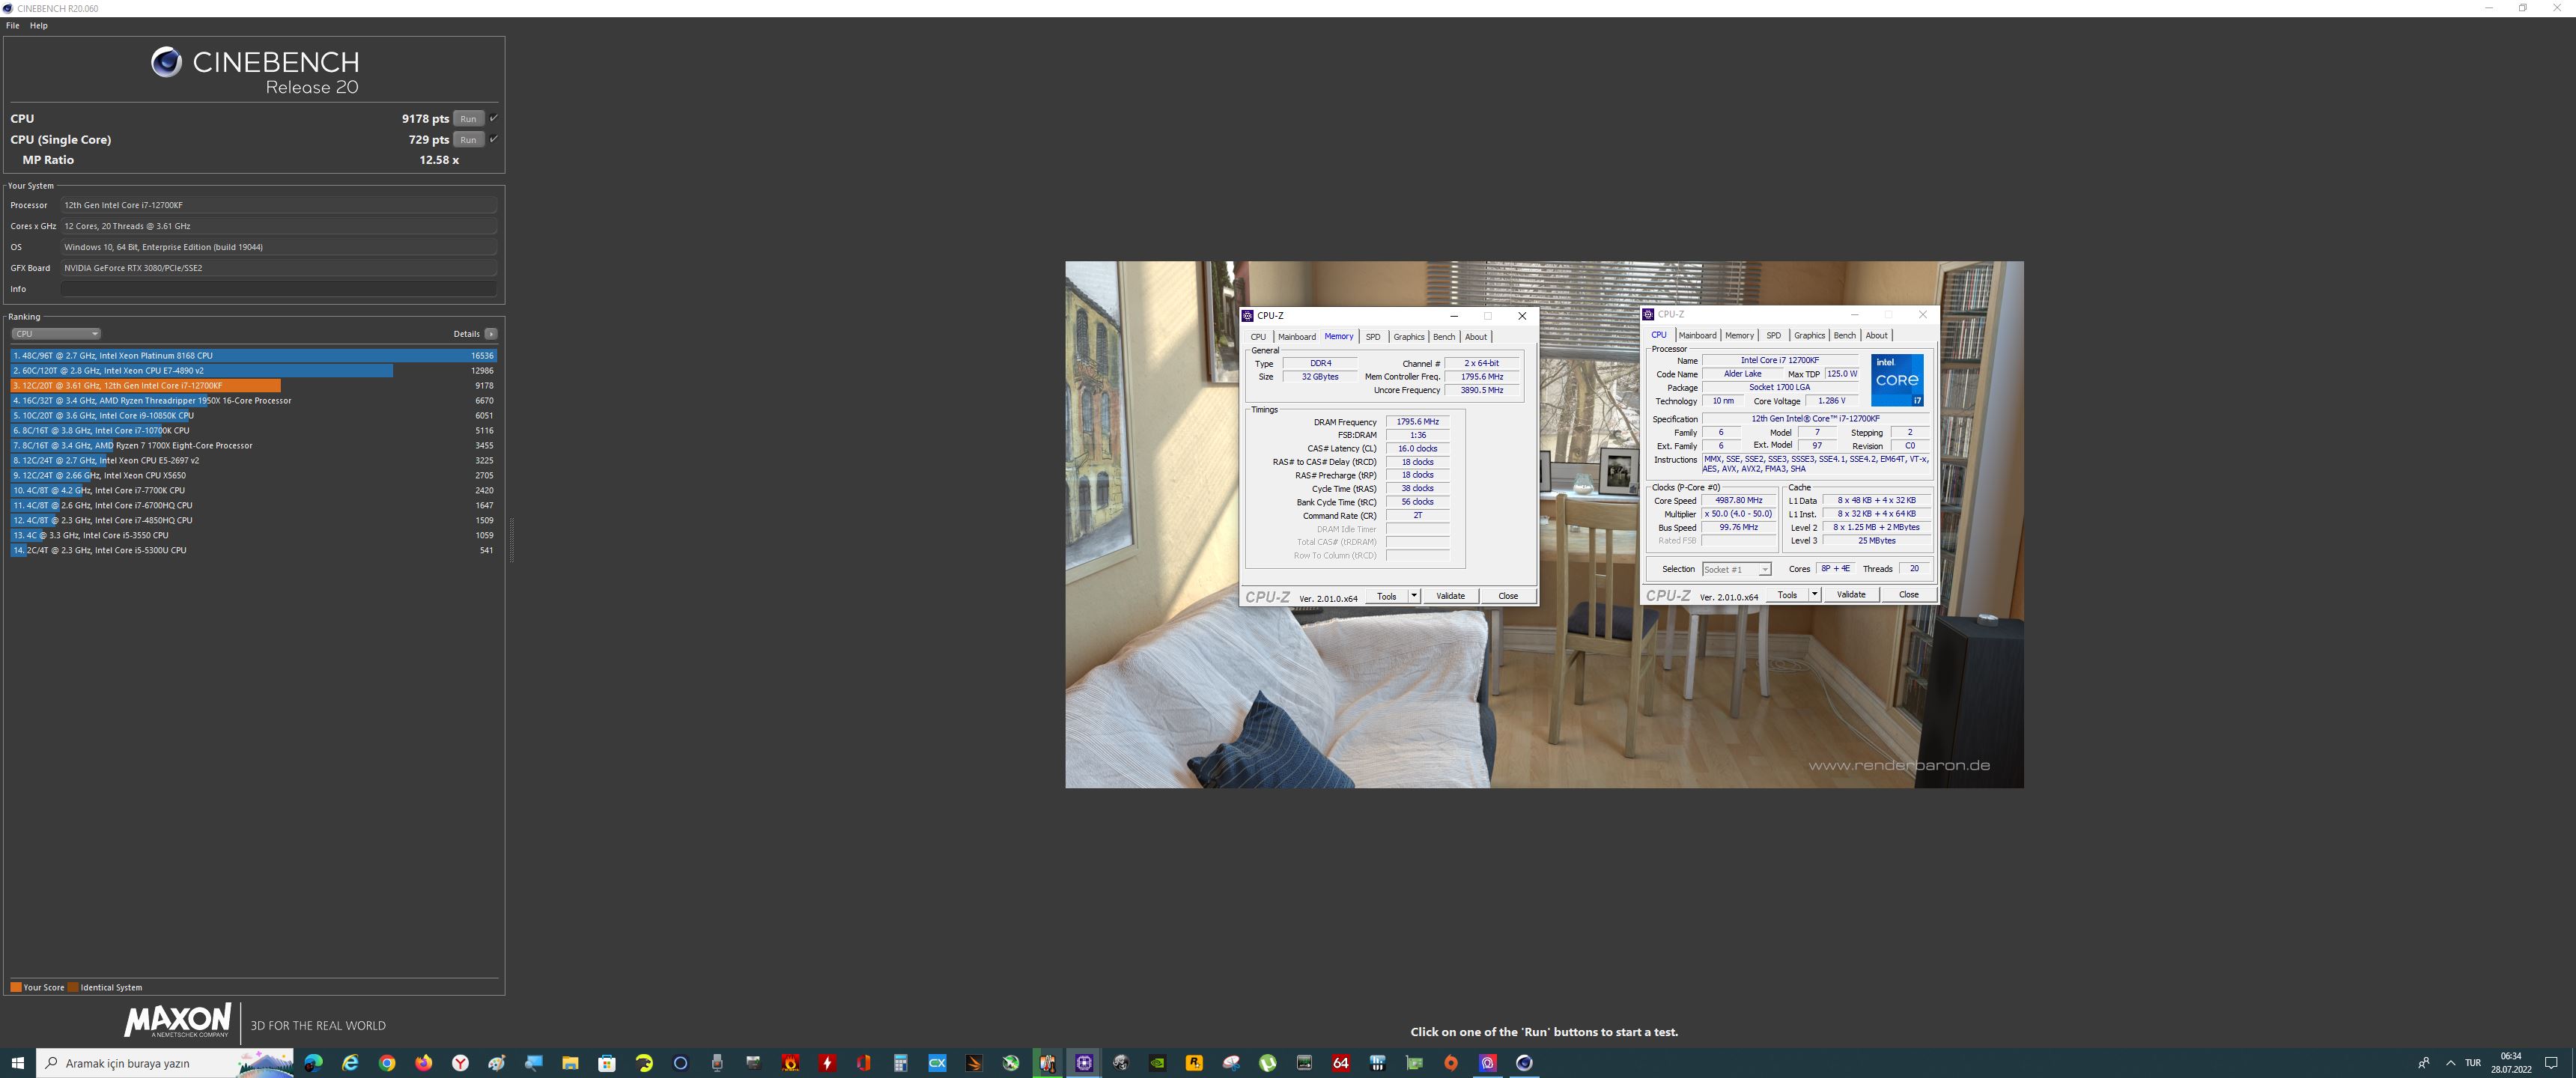Click the Intel Core i7 logo in CPU-Z
The image size is (2576, 1078).
1897,380
